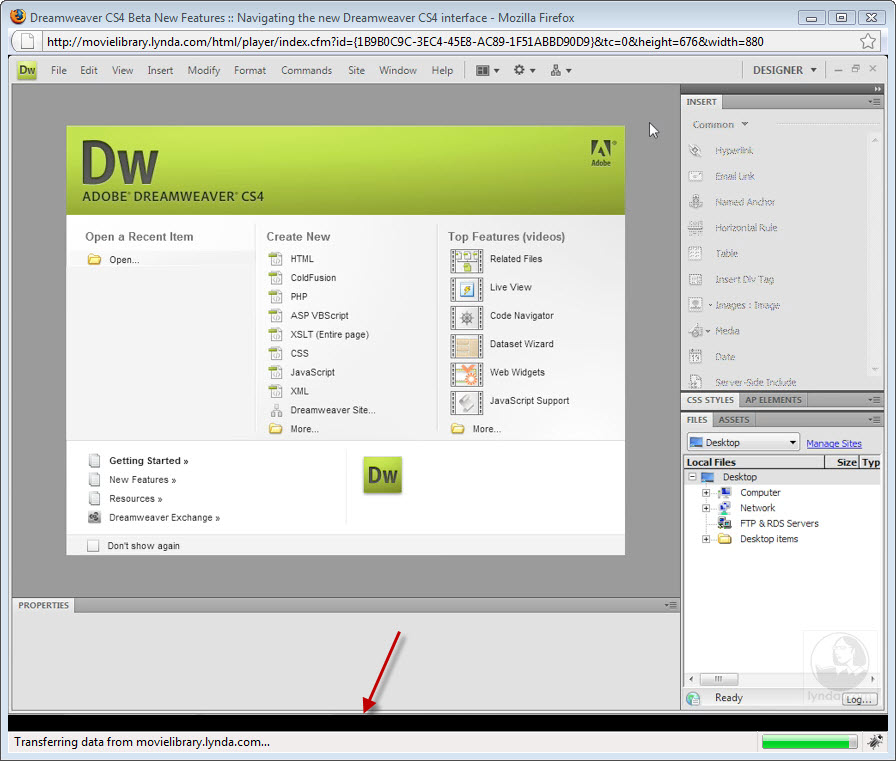The image size is (896, 761).
Task: Open the DESIGNER workspace switcher dropdown
Action: [x=784, y=70]
